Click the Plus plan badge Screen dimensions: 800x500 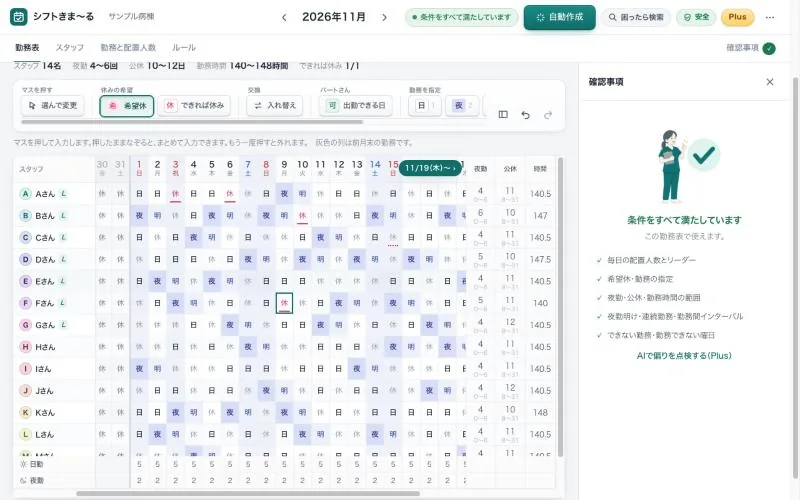(737, 17)
